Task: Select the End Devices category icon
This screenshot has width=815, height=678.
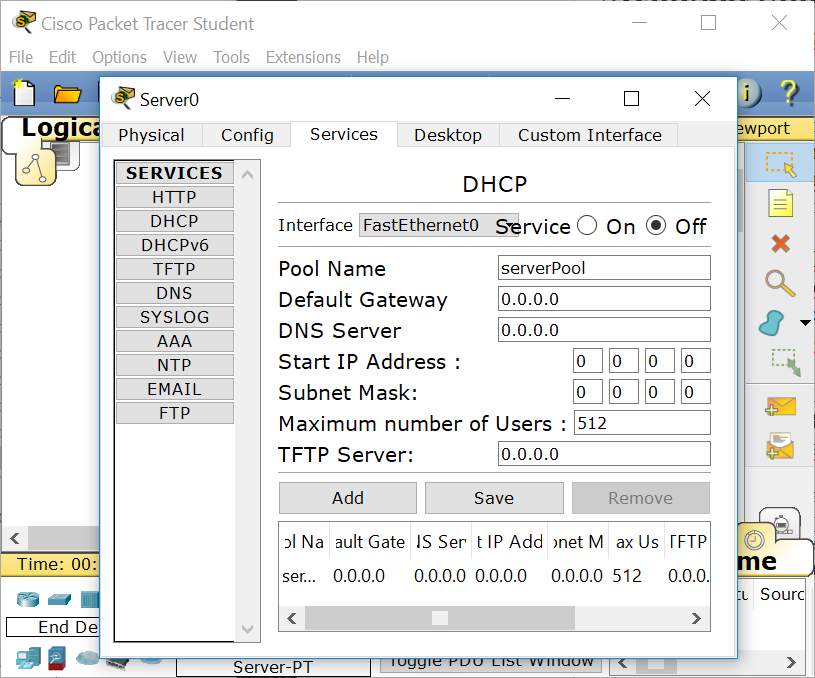Action: tap(28, 658)
